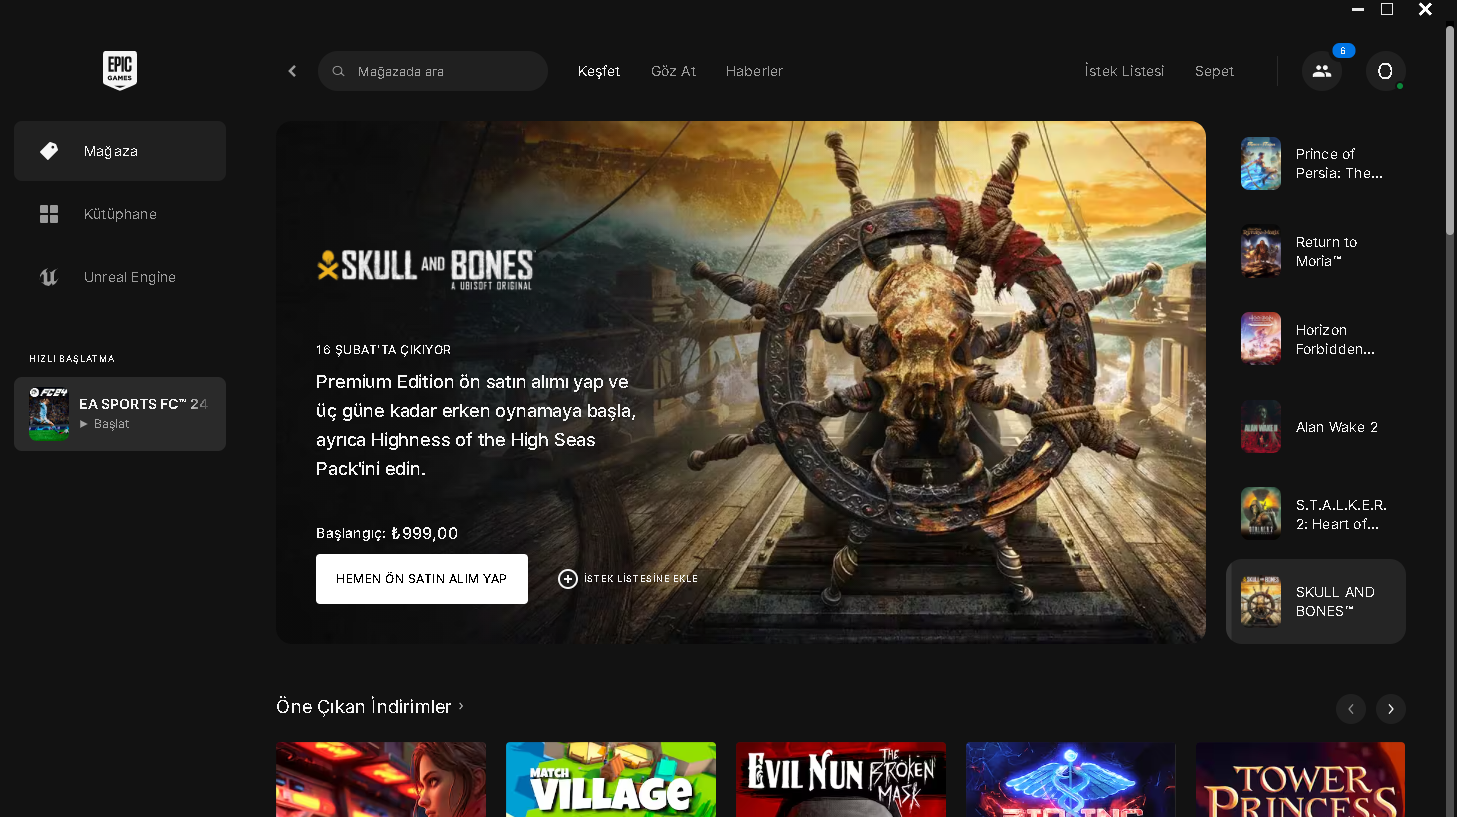Open the blue caduceus game card
1457x817 pixels.
(x=1071, y=779)
